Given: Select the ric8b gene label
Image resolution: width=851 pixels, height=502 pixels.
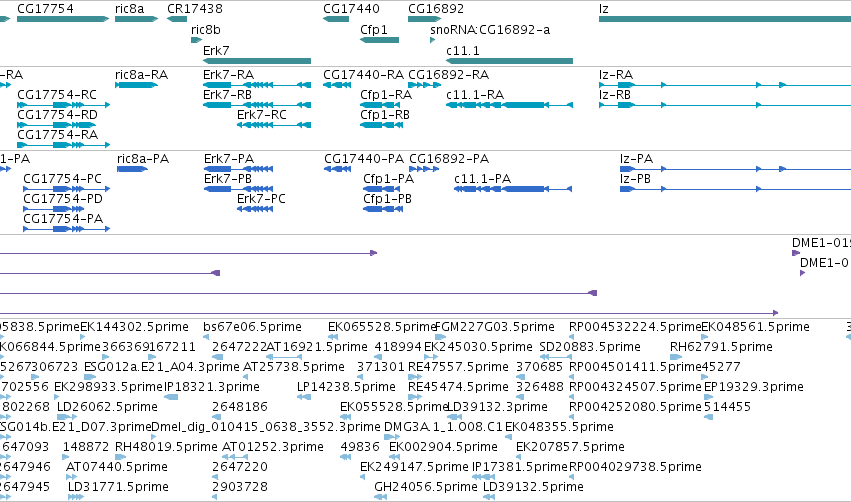Looking at the screenshot, I should (x=206, y=30).
